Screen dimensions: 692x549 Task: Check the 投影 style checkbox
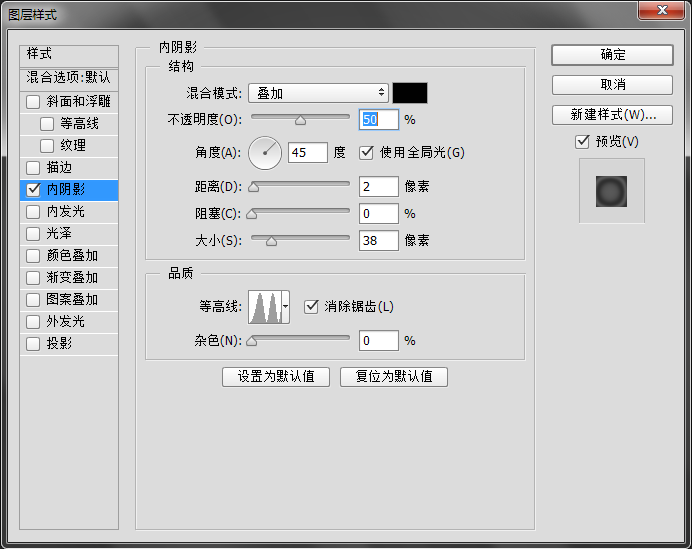[33, 343]
